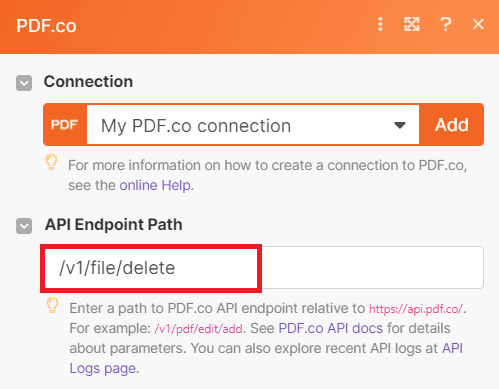Follow the online Help link
The height and width of the screenshot is (389, 499).
[155, 185]
